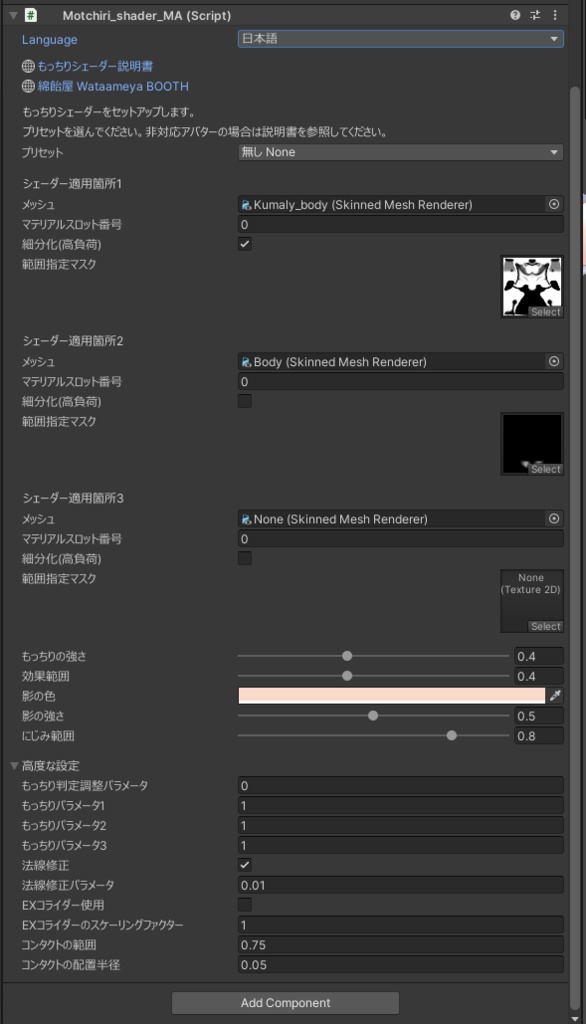Open the 影の色 color swatch
The width and height of the screenshot is (586, 1024).
[x=391, y=696]
